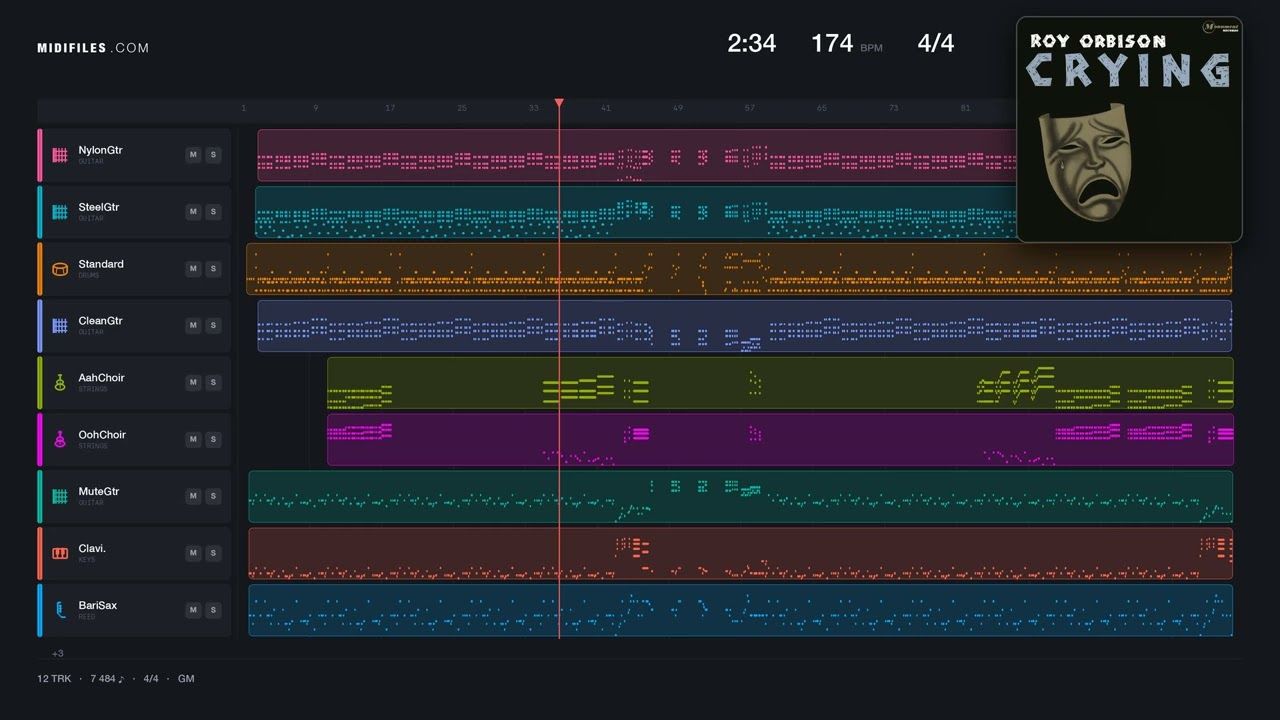Click the red playhead marker on the ruler
This screenshot has width=1280, height=720.
[x=559, y=103]
